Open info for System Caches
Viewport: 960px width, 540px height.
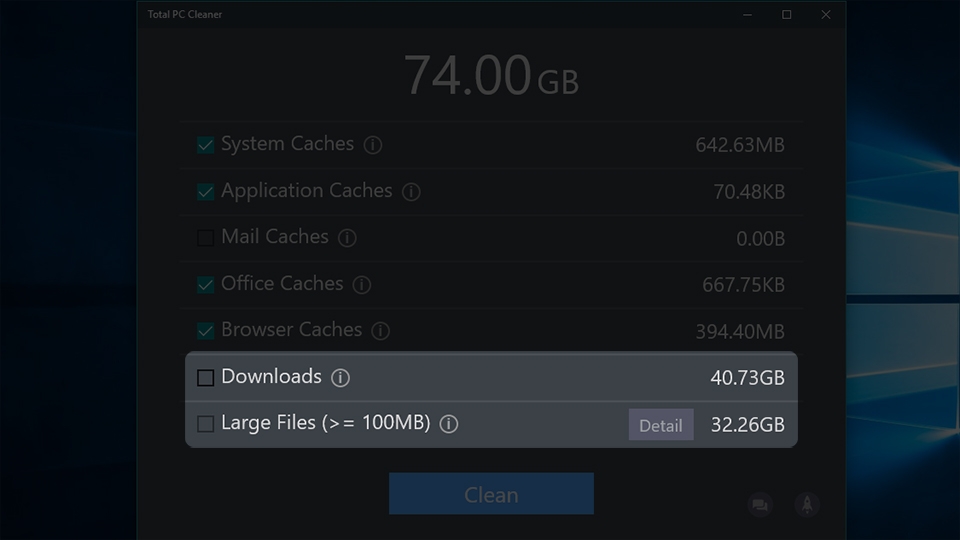[x=372, y=145]
